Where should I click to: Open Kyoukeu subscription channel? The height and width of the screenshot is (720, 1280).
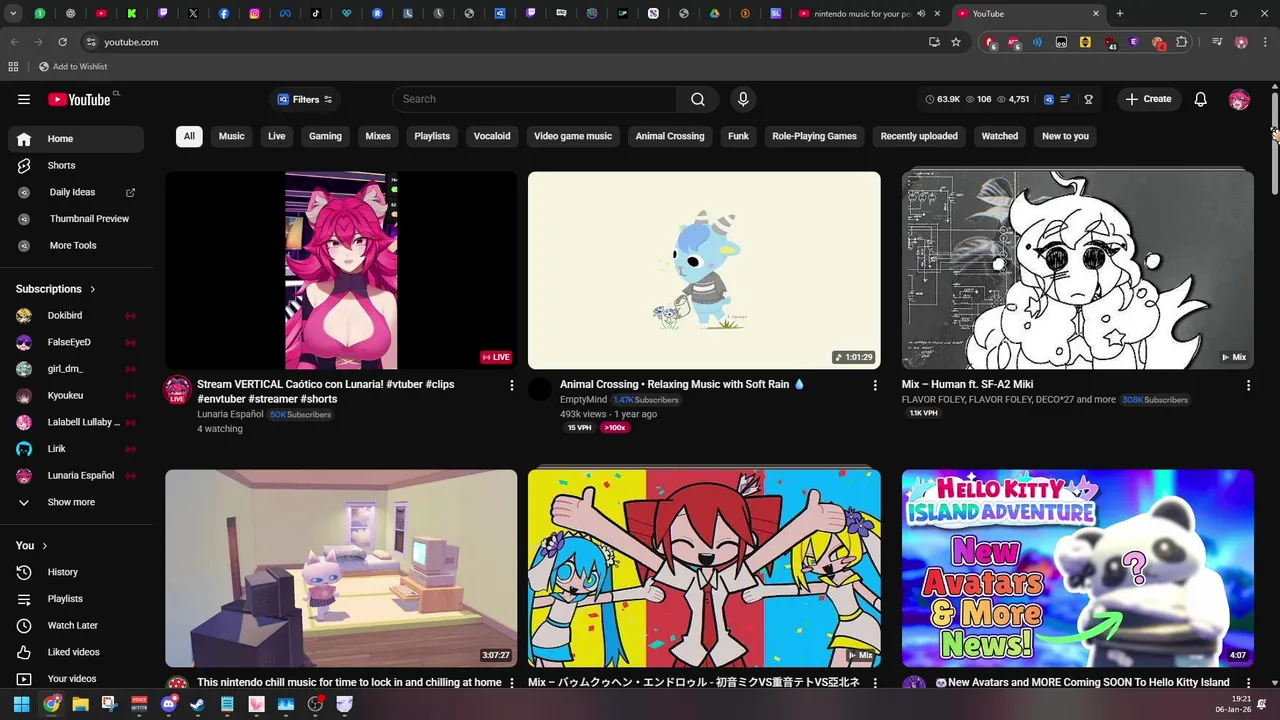tap(75, 396)
